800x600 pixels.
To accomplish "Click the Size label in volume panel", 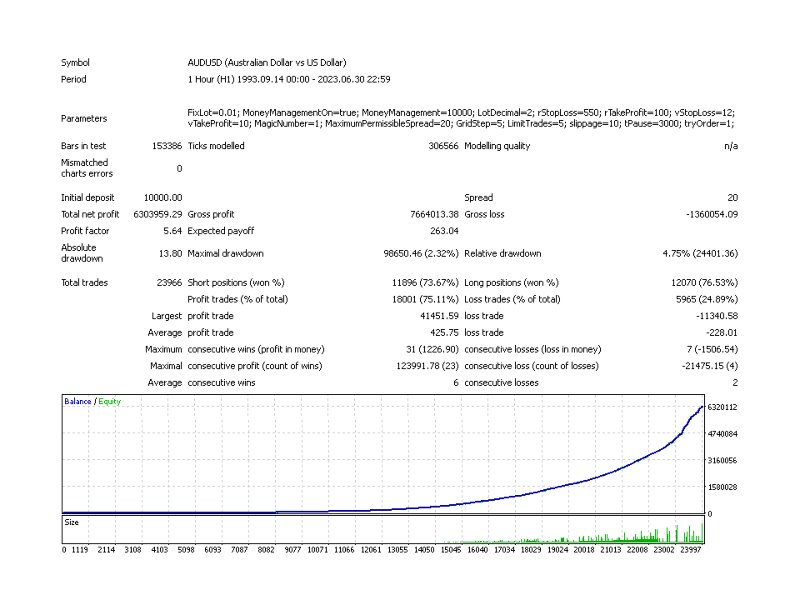I will tap(71, 522).
